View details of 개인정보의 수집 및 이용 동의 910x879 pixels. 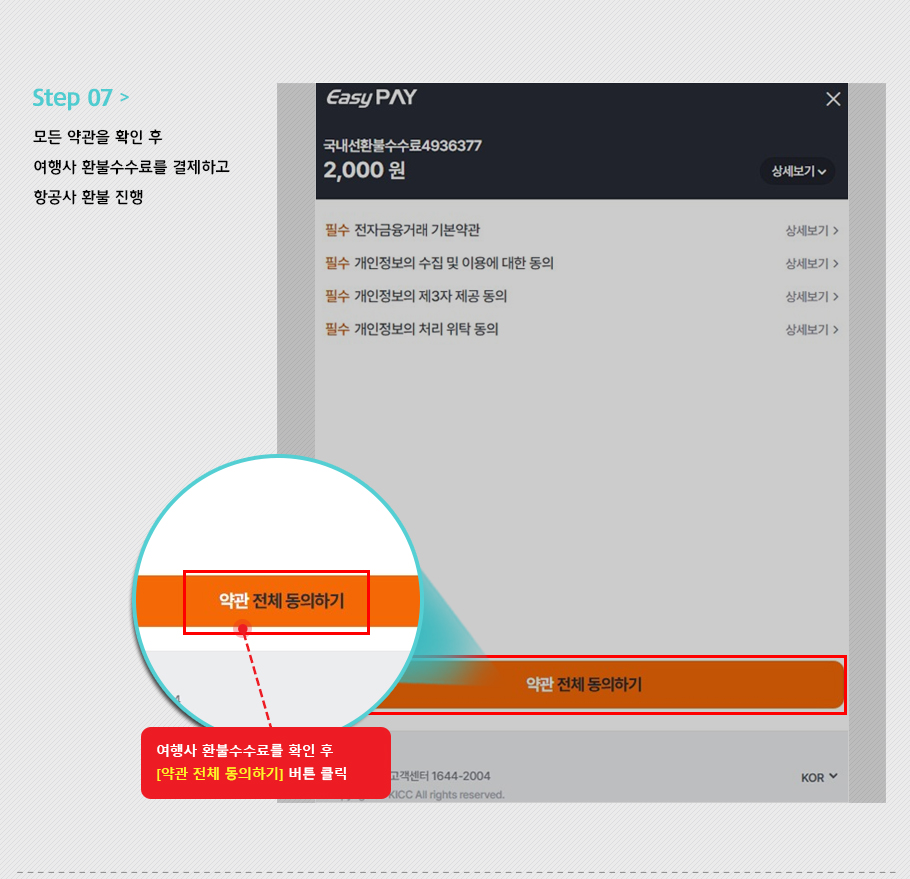(x=811, y=264)
